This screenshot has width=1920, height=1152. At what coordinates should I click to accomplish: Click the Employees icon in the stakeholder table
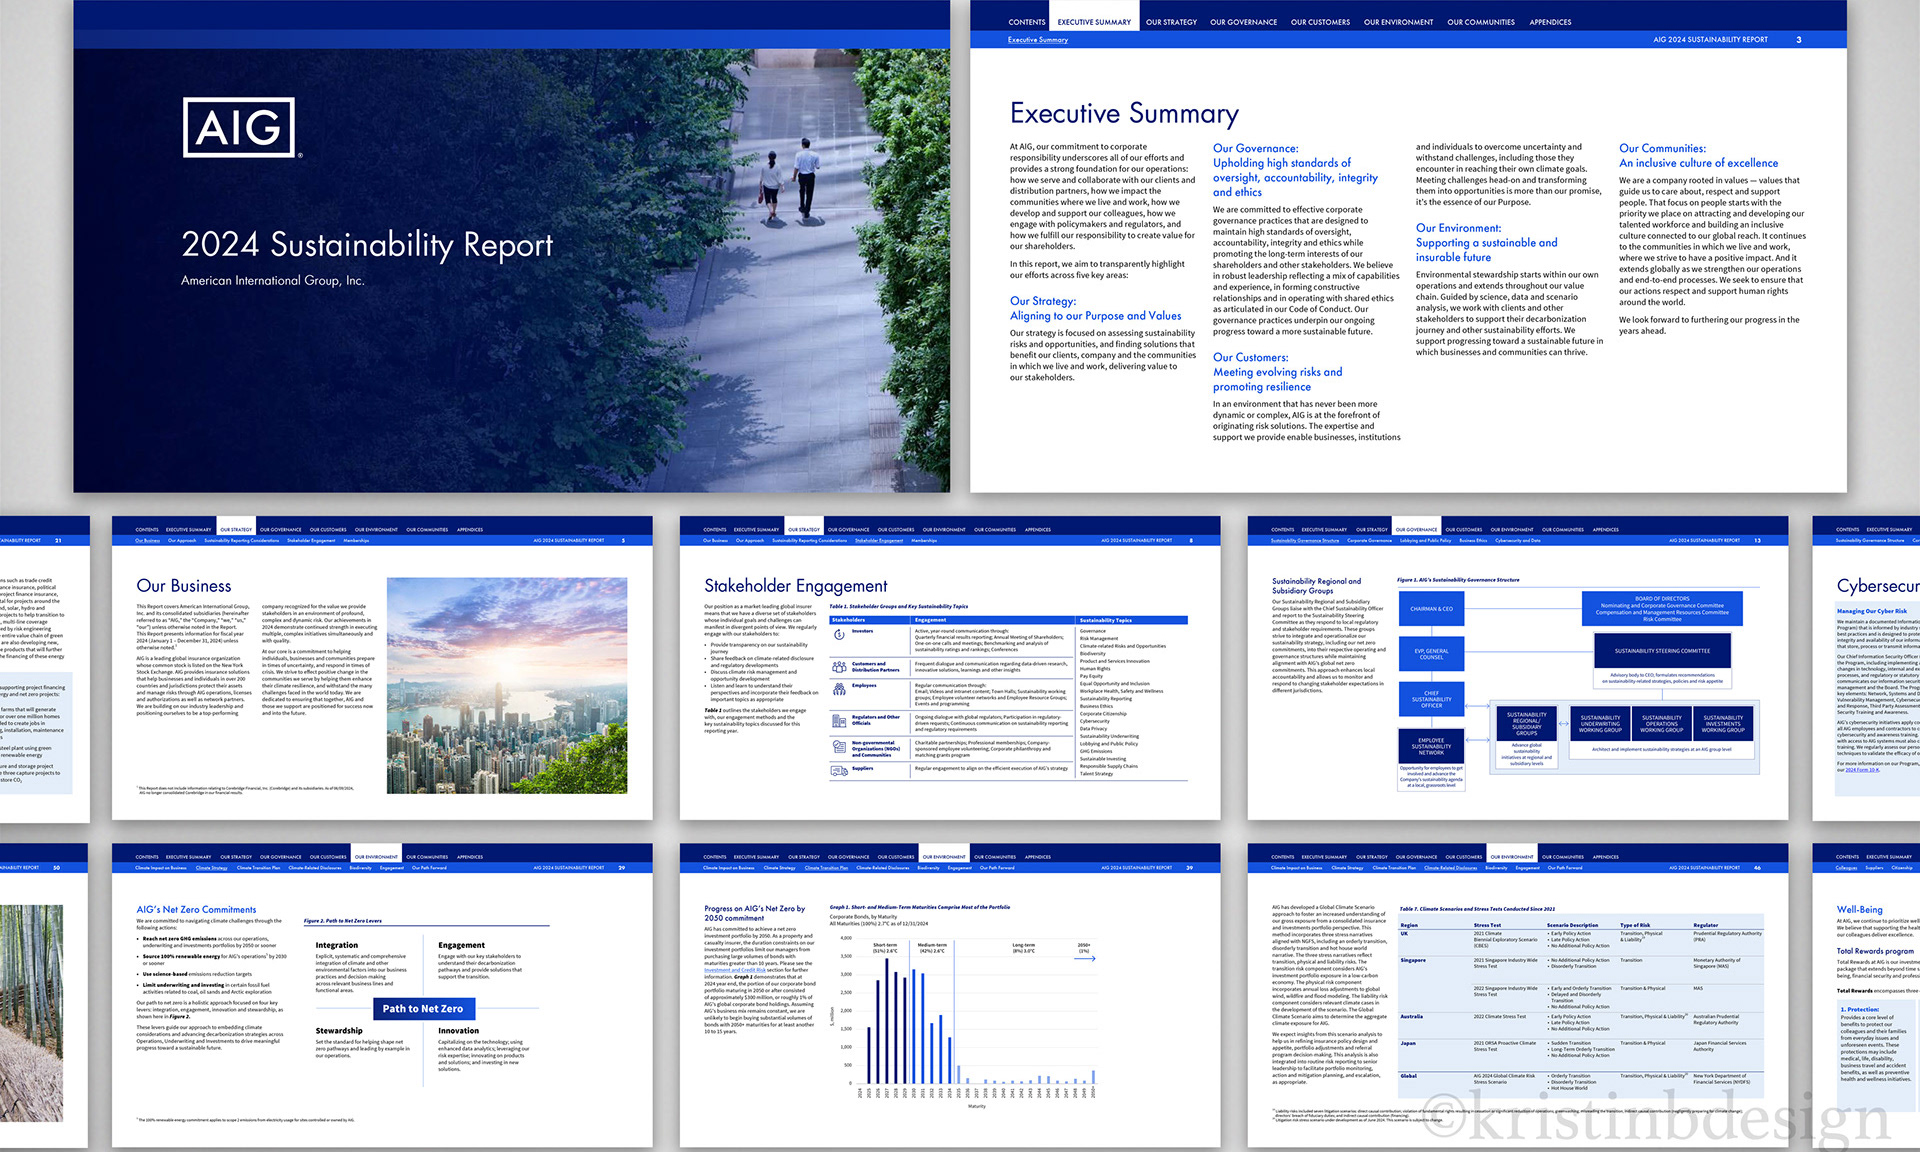[839, 689]
